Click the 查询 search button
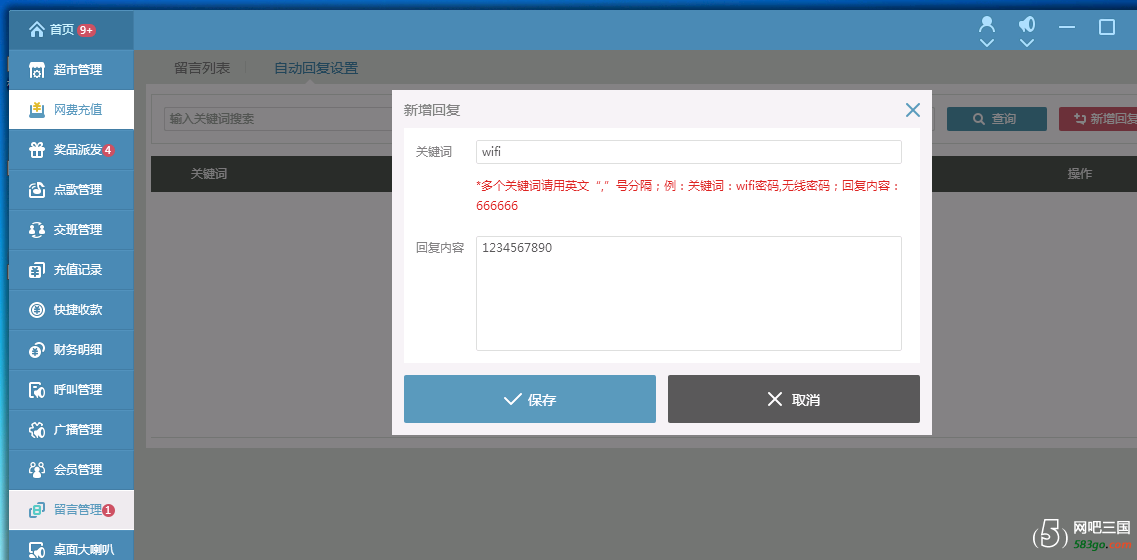The width and height of the screenshot is (1137, 560). (x=996, y=119)
